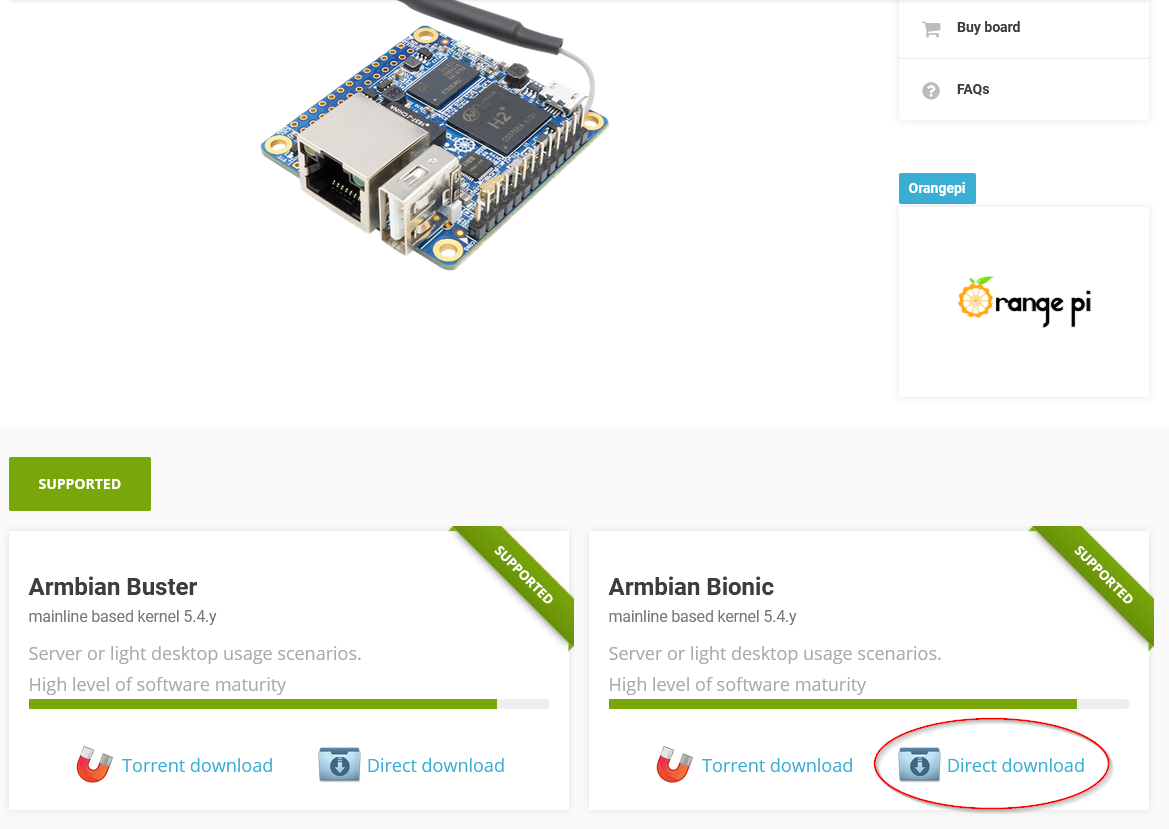The height and width of the screenshot is (829, 1169).
Task: Click the magnet icon under Armbian Buster
Action: click(x=95, y=765)
